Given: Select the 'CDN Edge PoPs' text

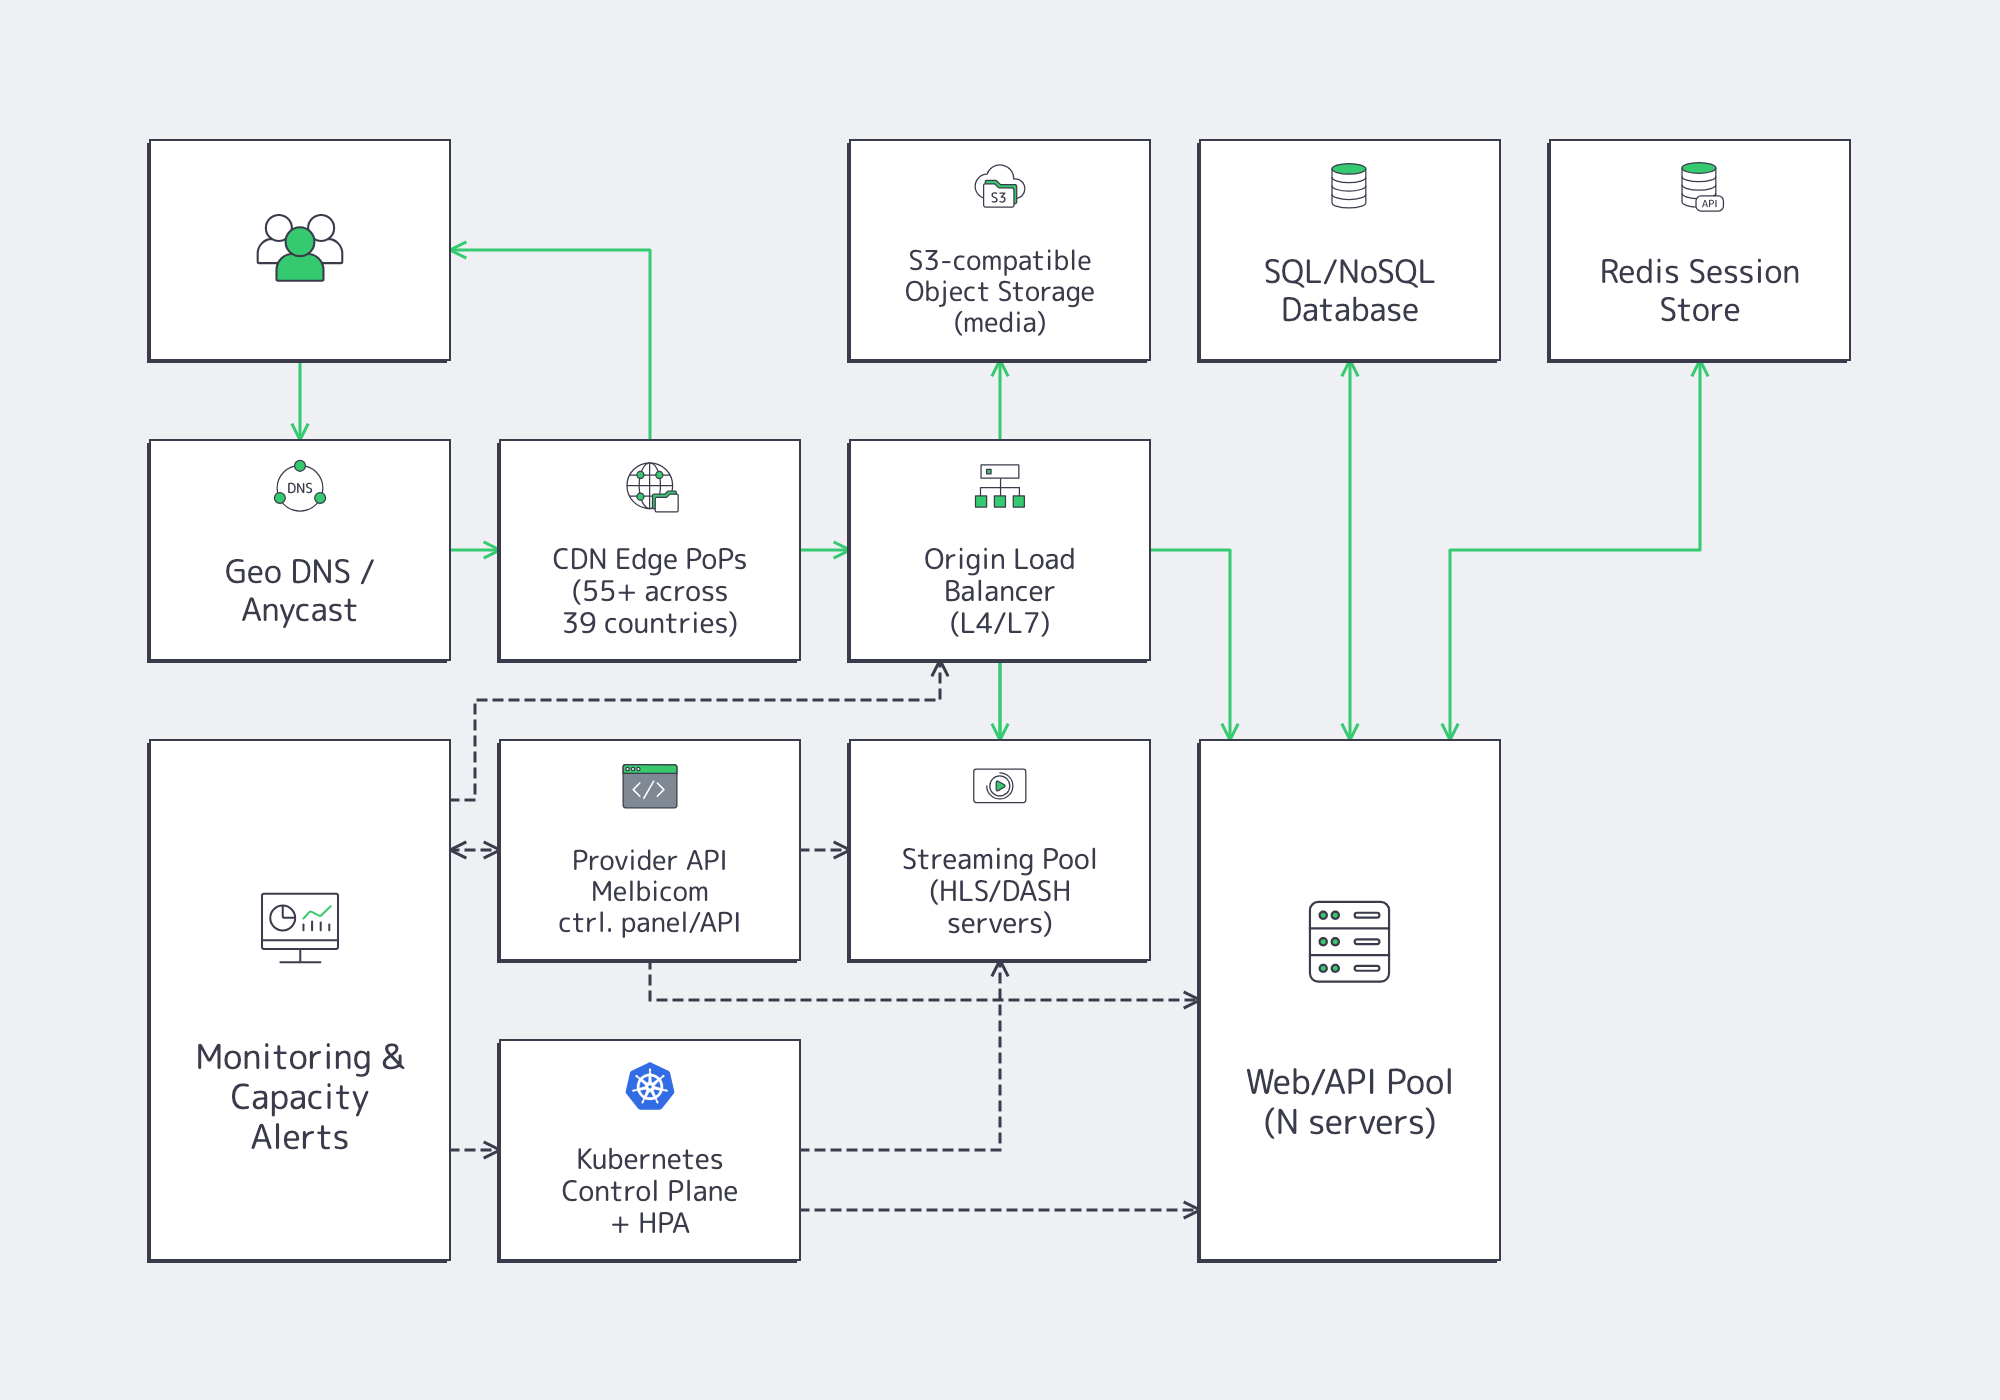Looking at the screenshot, I should pos(650,559).
